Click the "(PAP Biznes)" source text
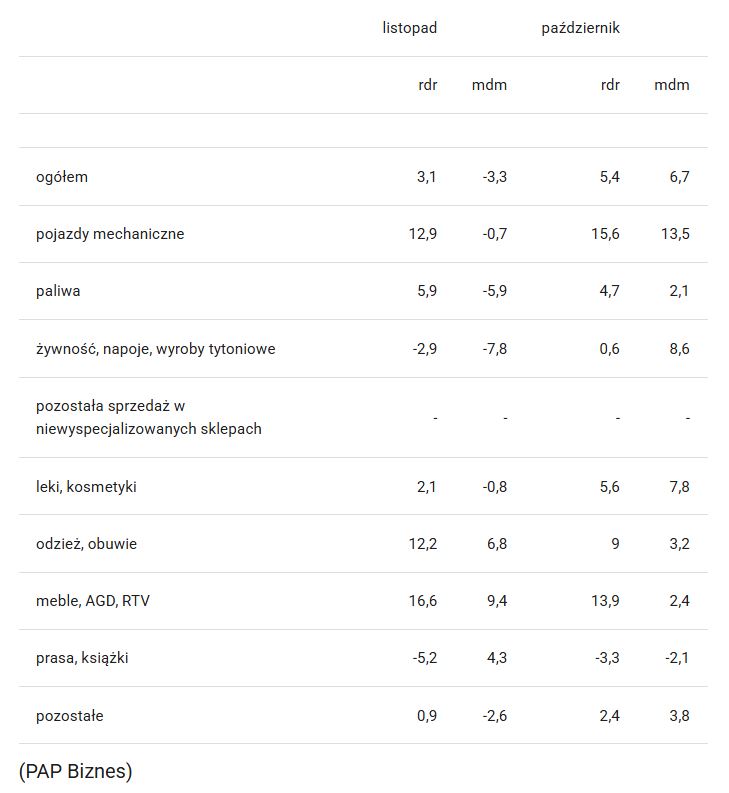Viewport: 729px width, 793px height. pyautogui.click(x=76, y=771)
